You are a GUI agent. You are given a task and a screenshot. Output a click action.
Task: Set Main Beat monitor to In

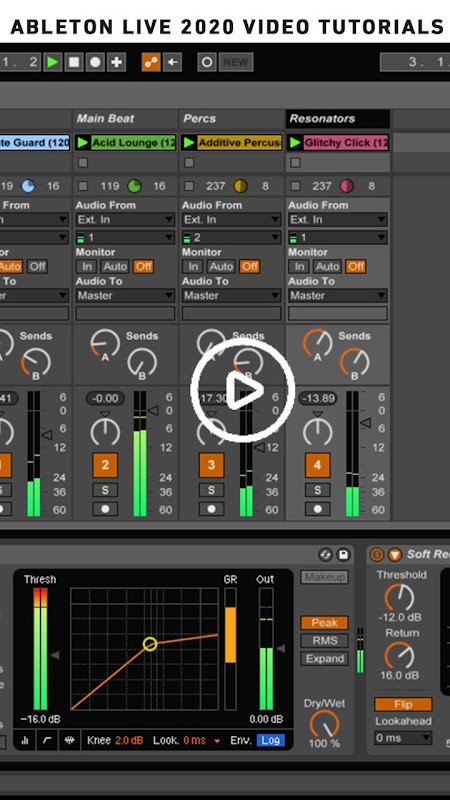click(x=87, y=266)
